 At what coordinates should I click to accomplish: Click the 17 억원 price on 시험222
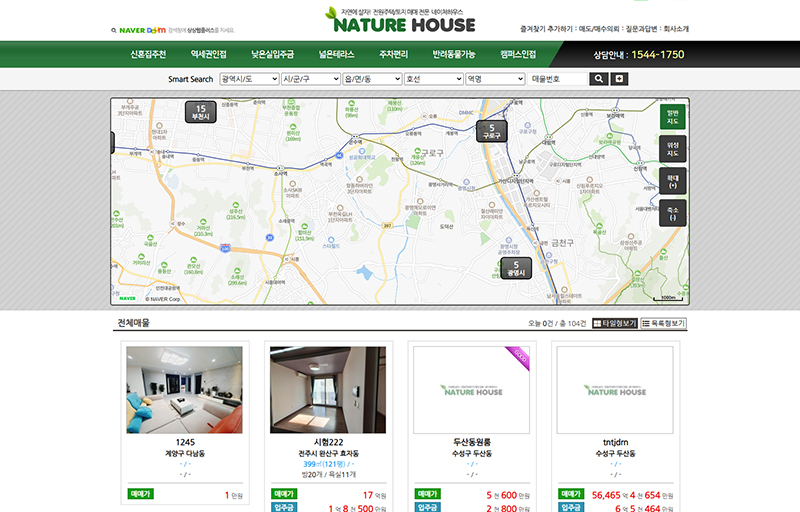point(374,495)
